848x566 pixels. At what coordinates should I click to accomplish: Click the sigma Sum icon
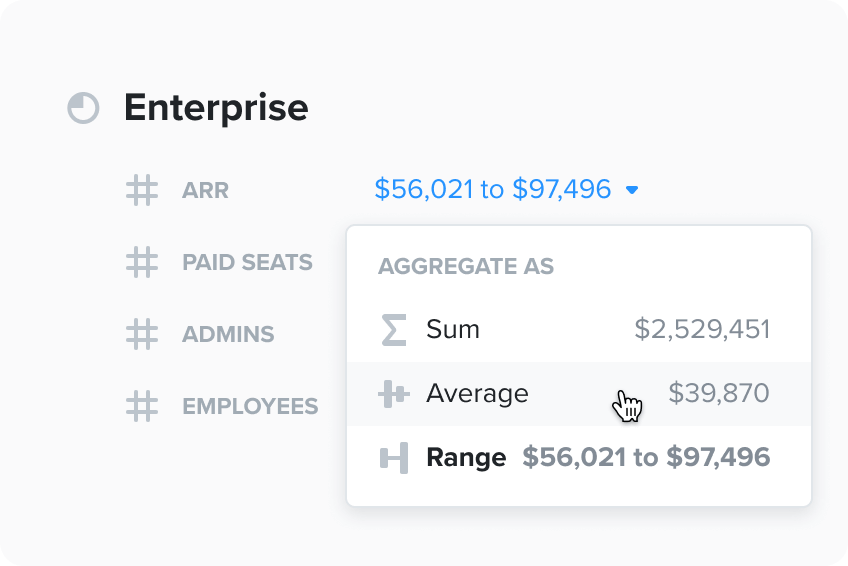click(394, 330)
